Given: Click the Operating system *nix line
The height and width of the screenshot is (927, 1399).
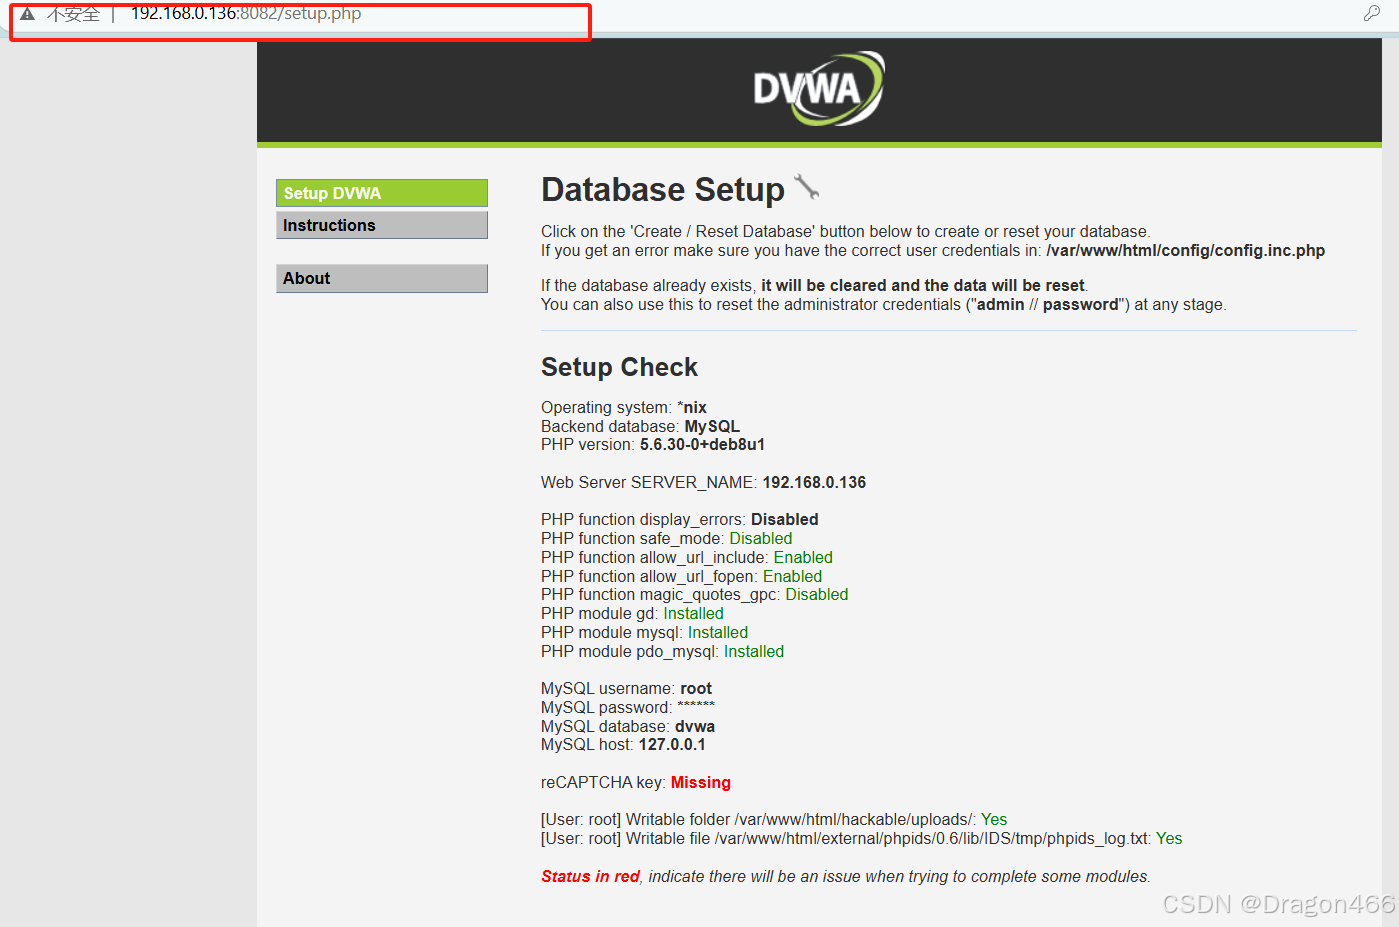Looking at the screenshot, I should pos(624,407).
